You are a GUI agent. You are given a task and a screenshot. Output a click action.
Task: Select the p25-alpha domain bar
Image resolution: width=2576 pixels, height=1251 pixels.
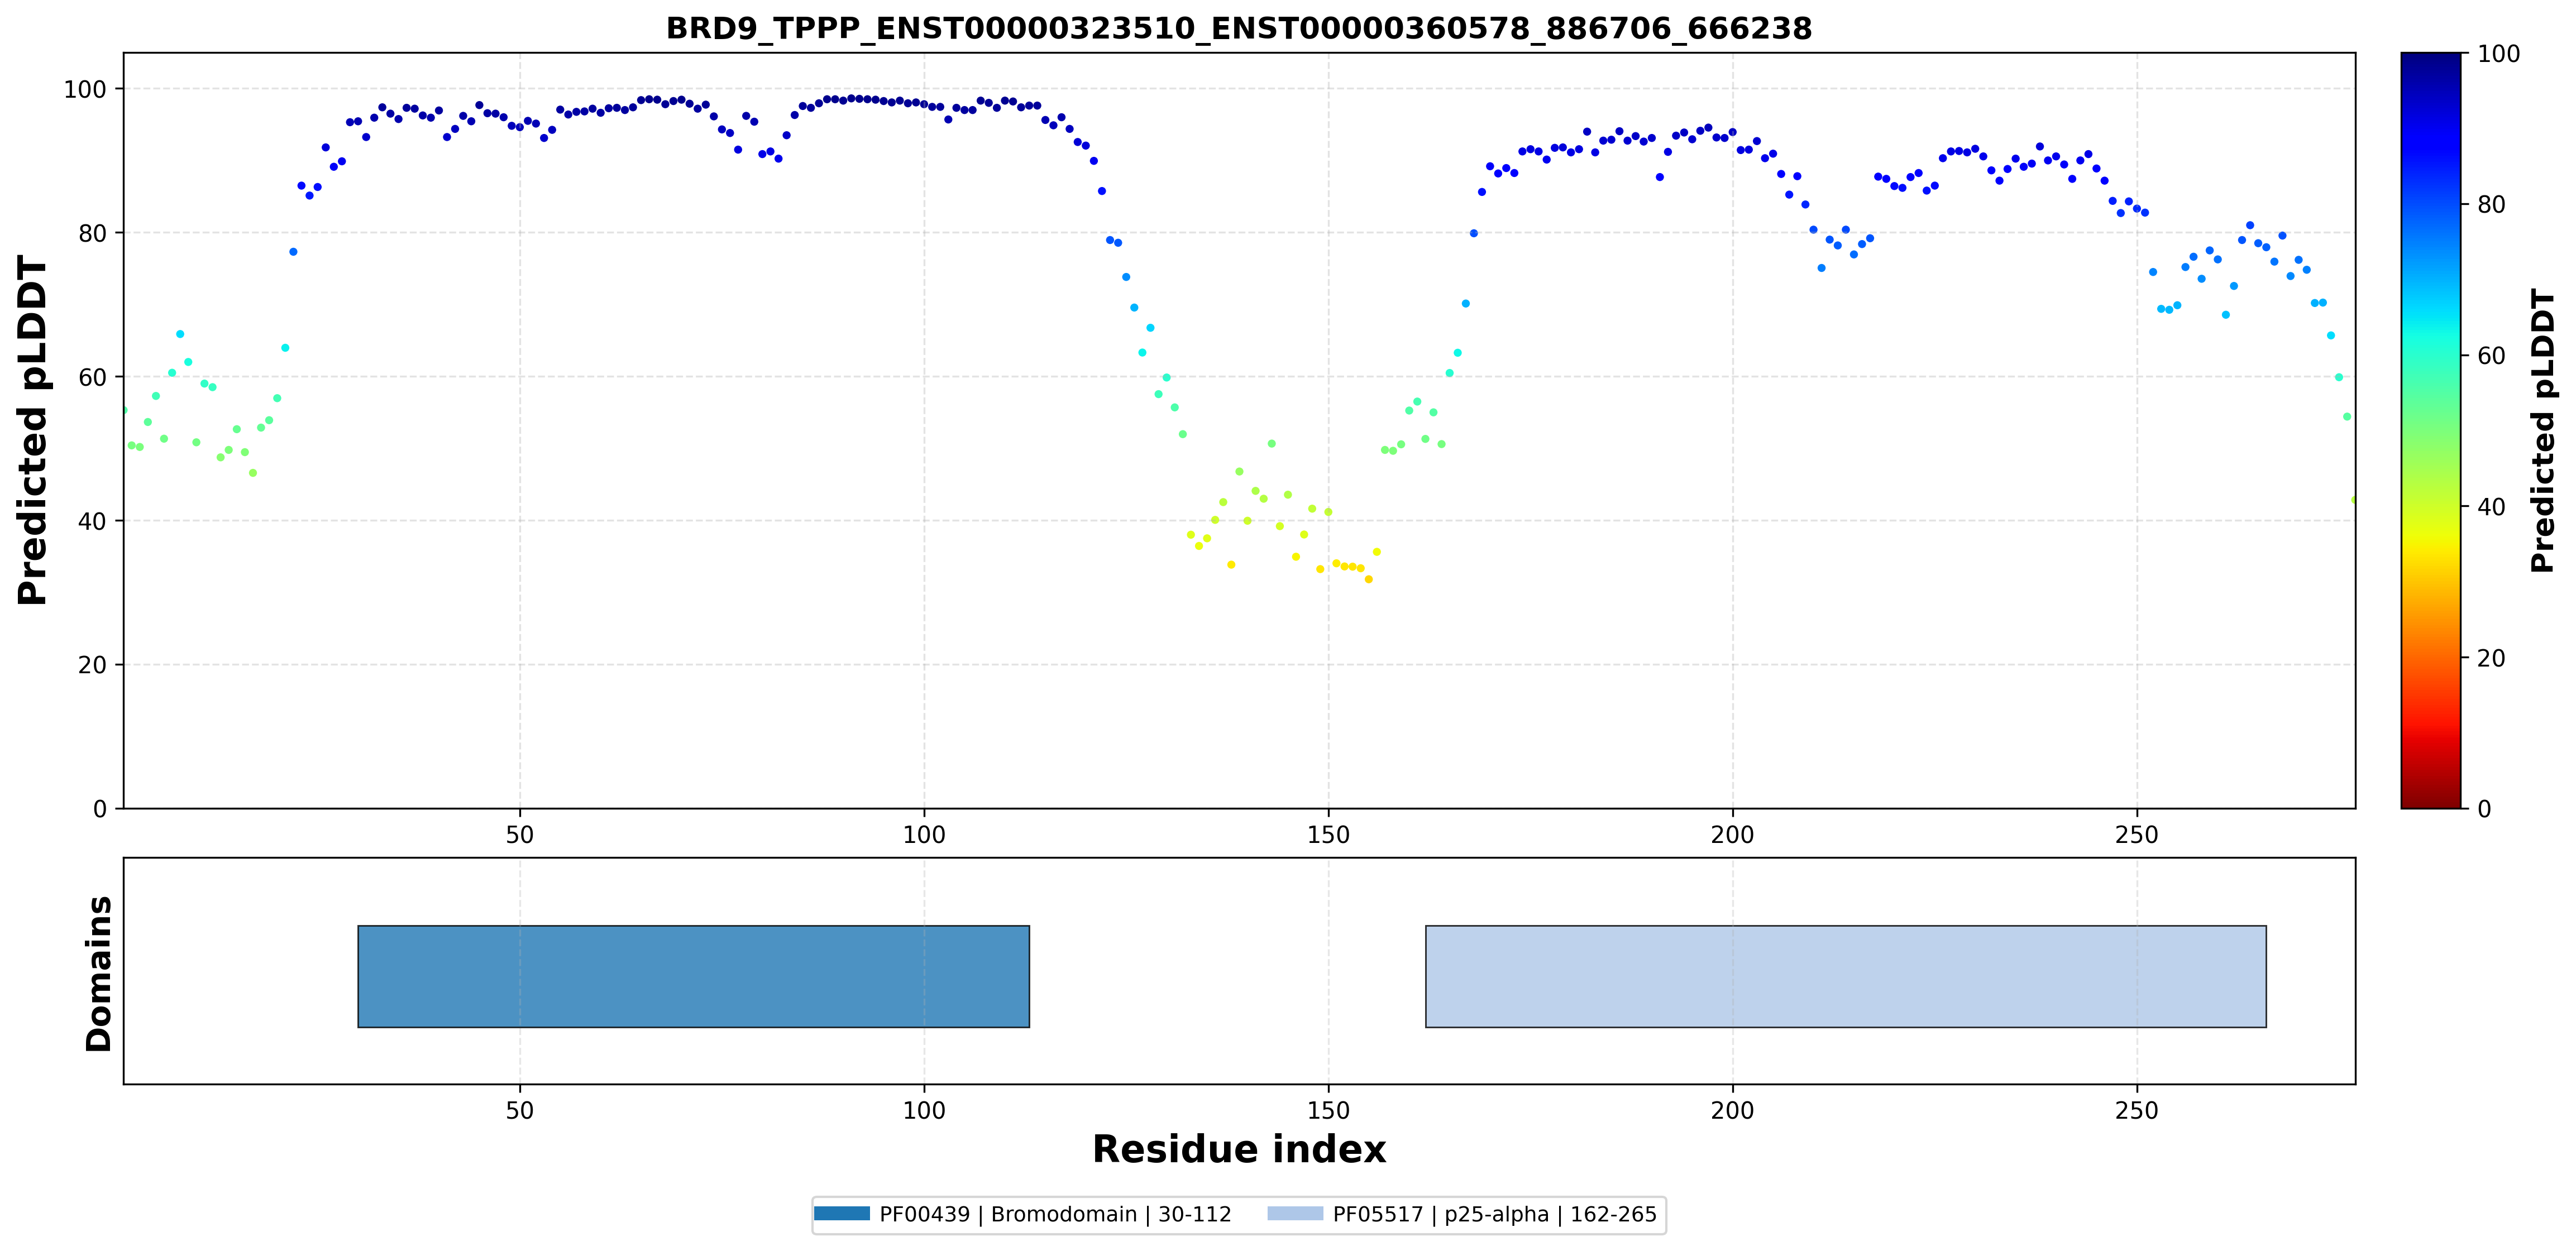click(1846, 976)
